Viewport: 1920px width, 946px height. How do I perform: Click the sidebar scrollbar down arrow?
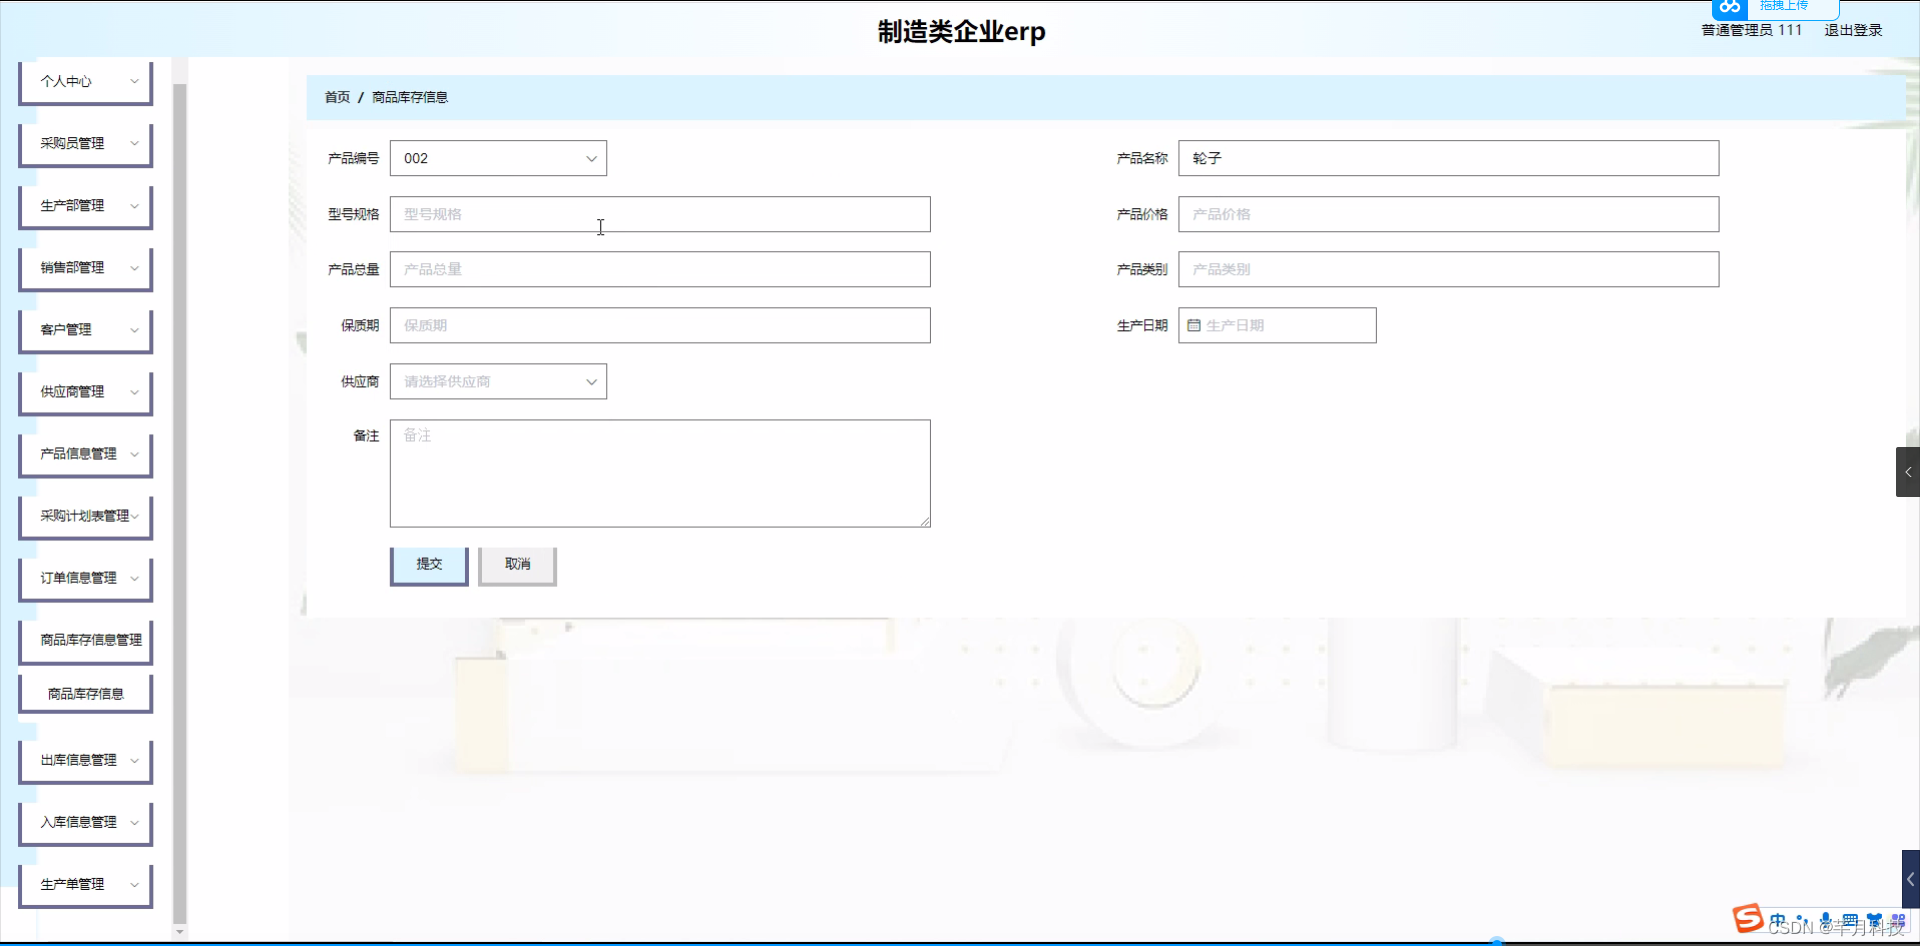[x=179, y=931]
